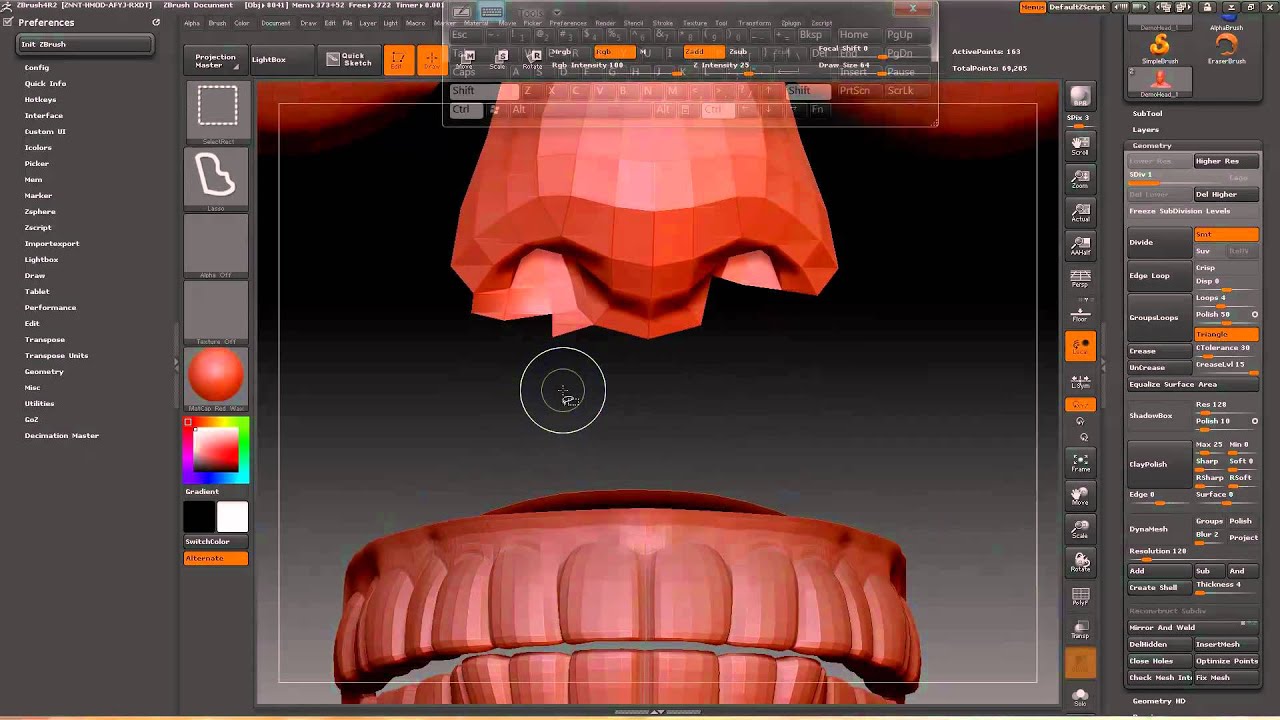1280x720 pixels.
Task: Toggle Solo mode
Action: [1080, 696]
